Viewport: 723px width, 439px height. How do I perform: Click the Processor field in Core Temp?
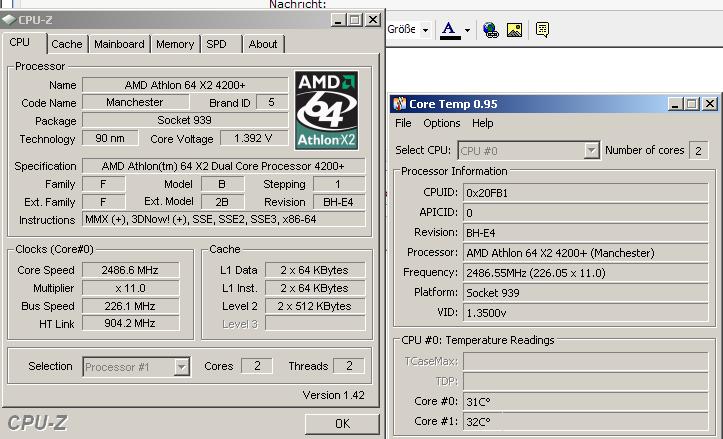click(x=586, y=253)
